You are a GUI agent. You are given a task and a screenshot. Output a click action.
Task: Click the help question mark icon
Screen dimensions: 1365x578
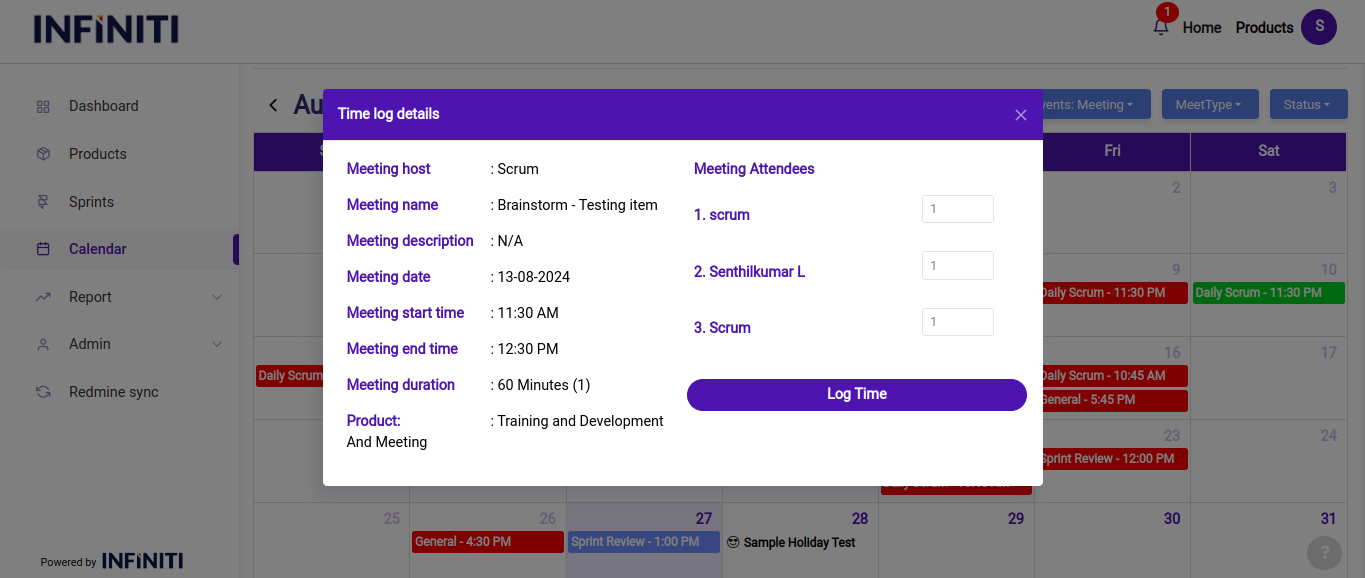(1324, 552)
